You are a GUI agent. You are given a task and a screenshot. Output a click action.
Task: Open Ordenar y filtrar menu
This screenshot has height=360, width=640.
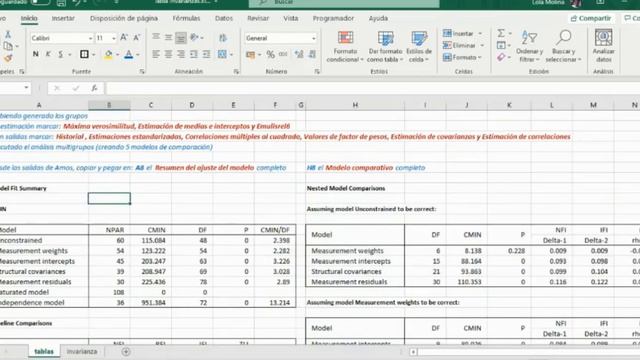pos(529,46)
